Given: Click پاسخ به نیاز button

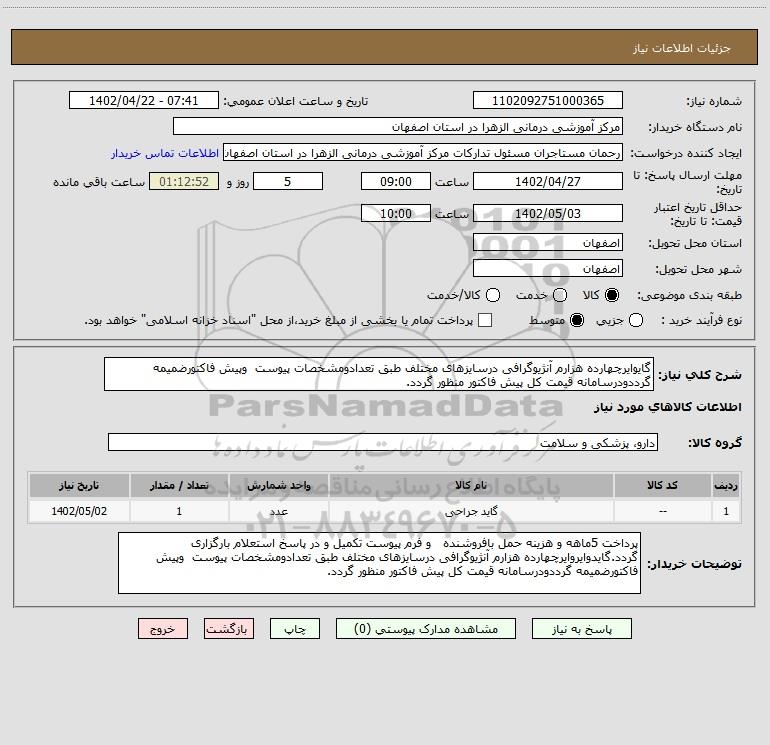Looking at the screenshot, I should 581,629.
